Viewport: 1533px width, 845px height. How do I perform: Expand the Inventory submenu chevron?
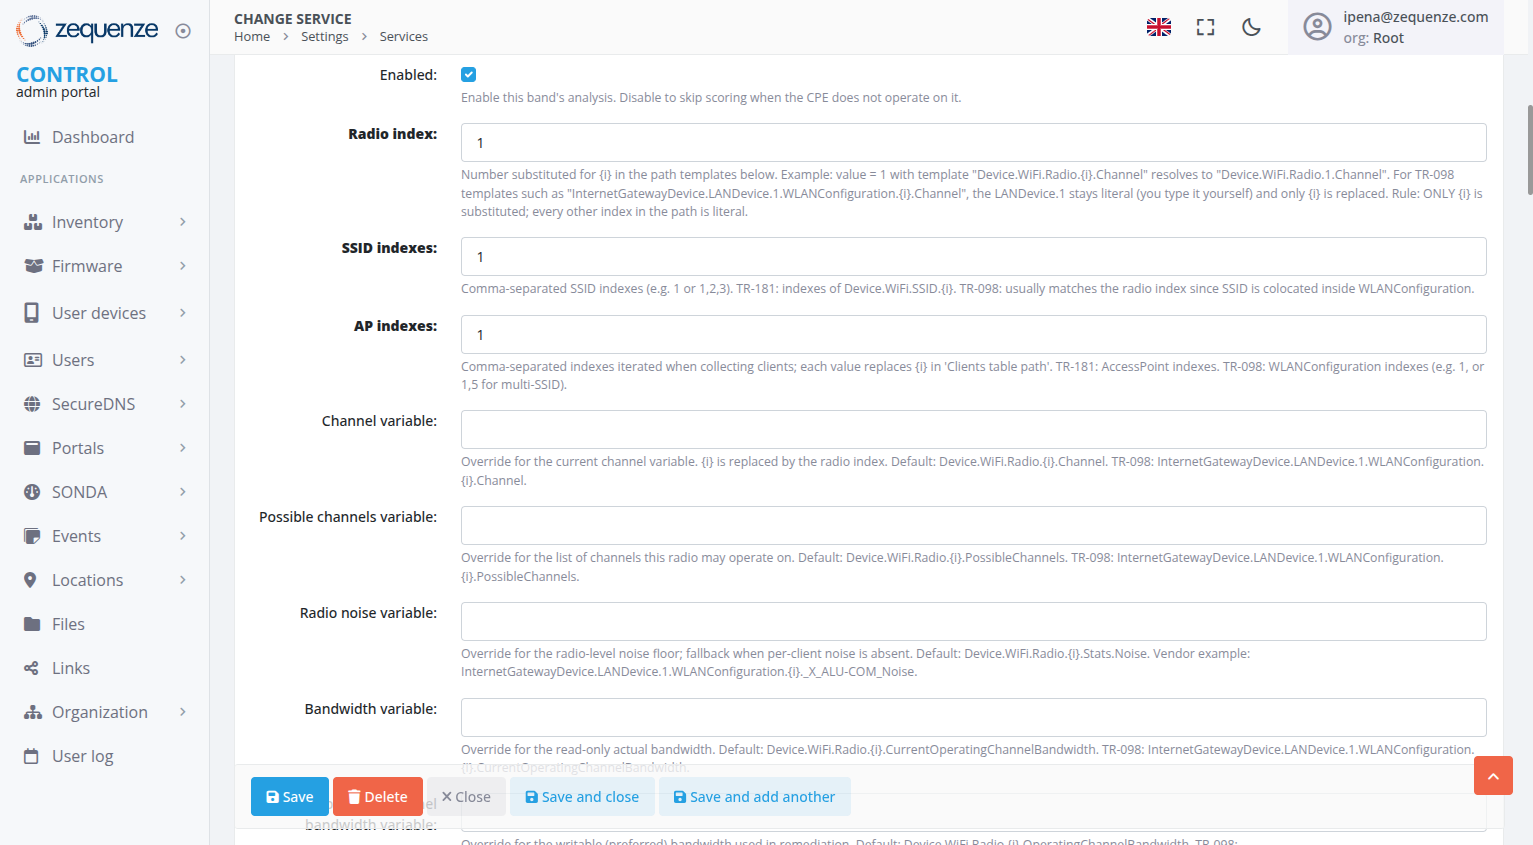coord(183,222)
